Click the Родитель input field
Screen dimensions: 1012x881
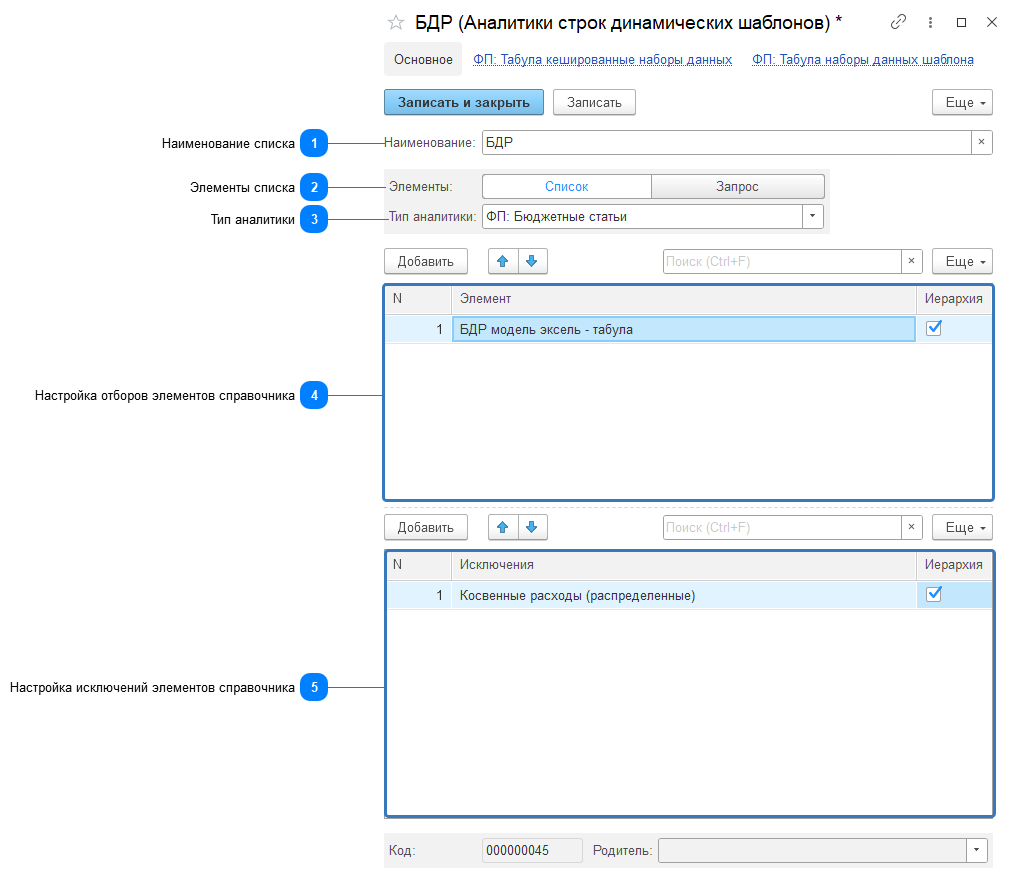click(x=812, y=850)
